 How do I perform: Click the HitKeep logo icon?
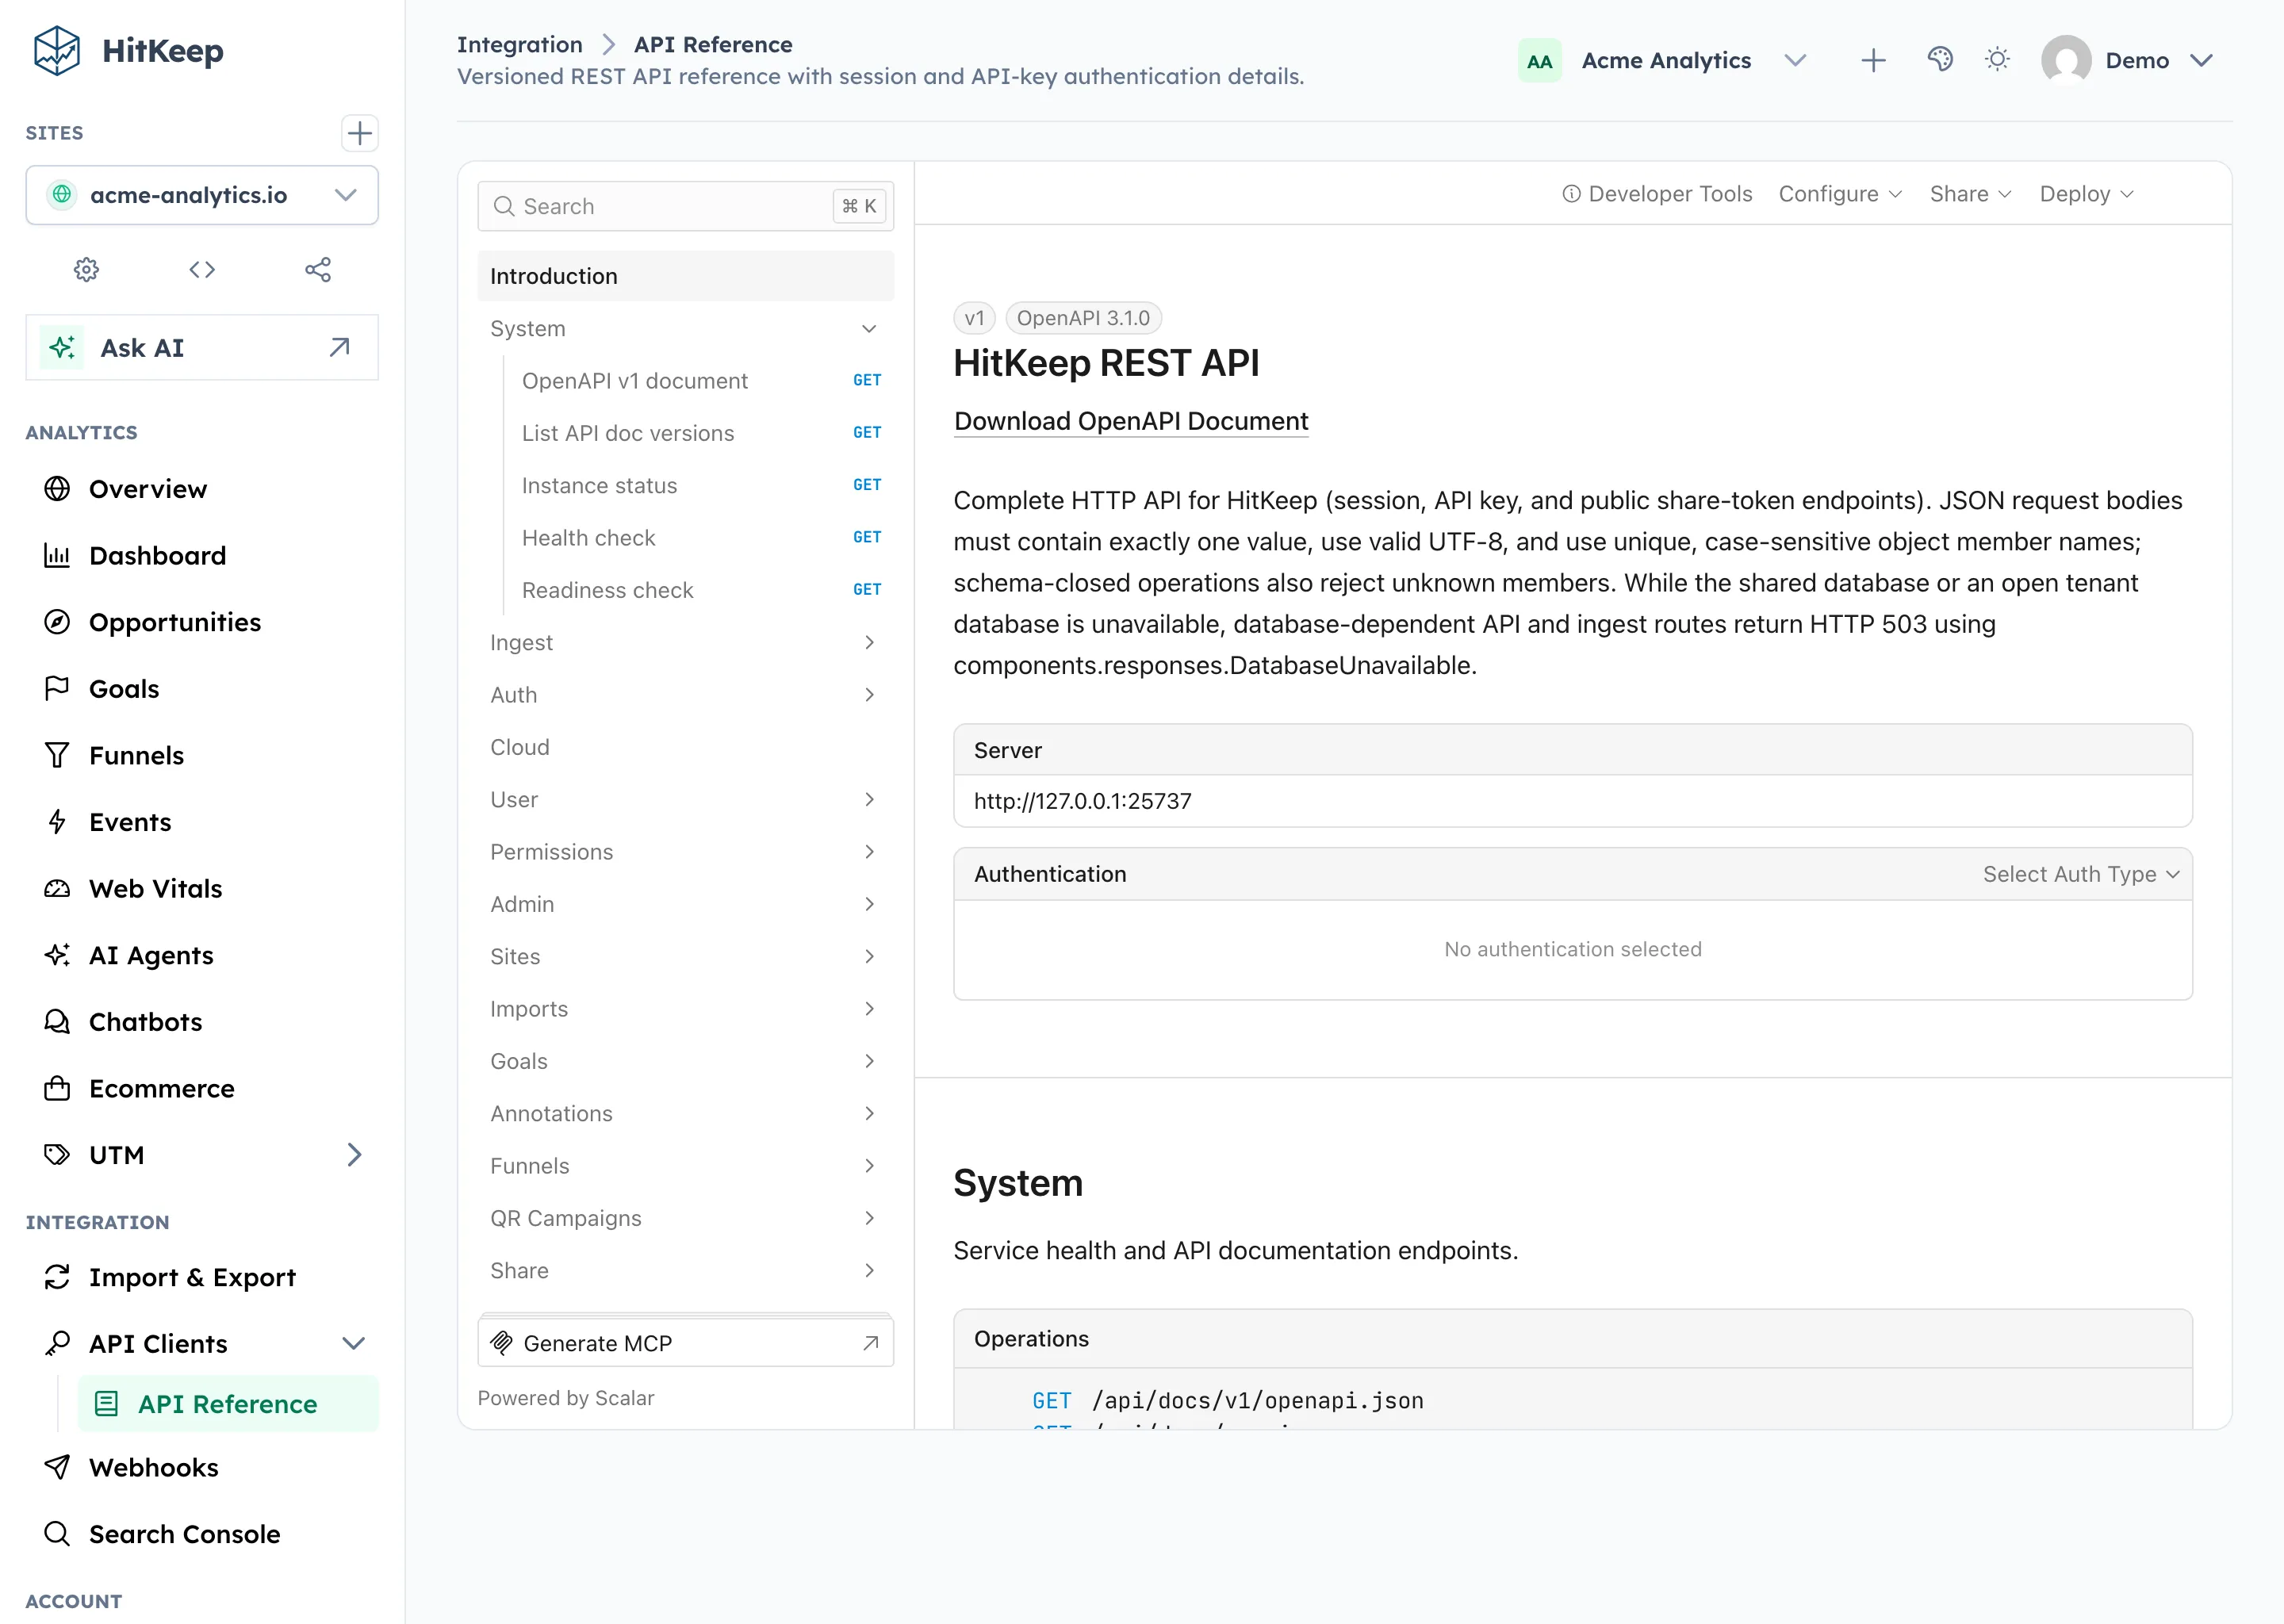[x=57, y=51]
